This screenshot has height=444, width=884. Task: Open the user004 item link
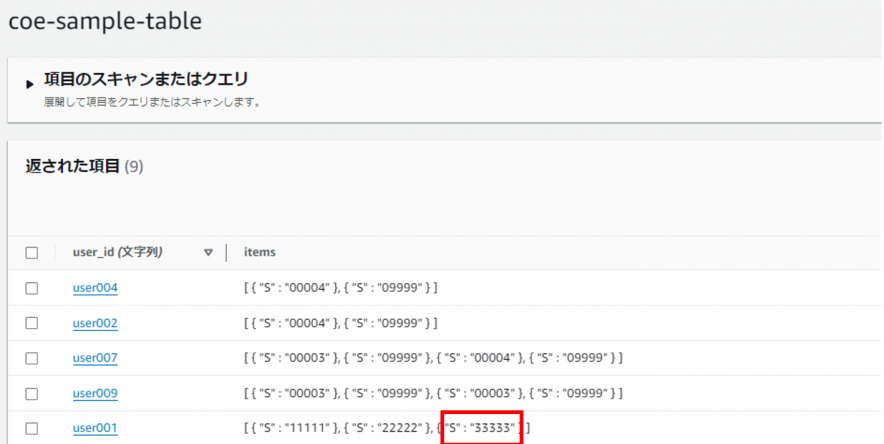[x=95, y=288]
